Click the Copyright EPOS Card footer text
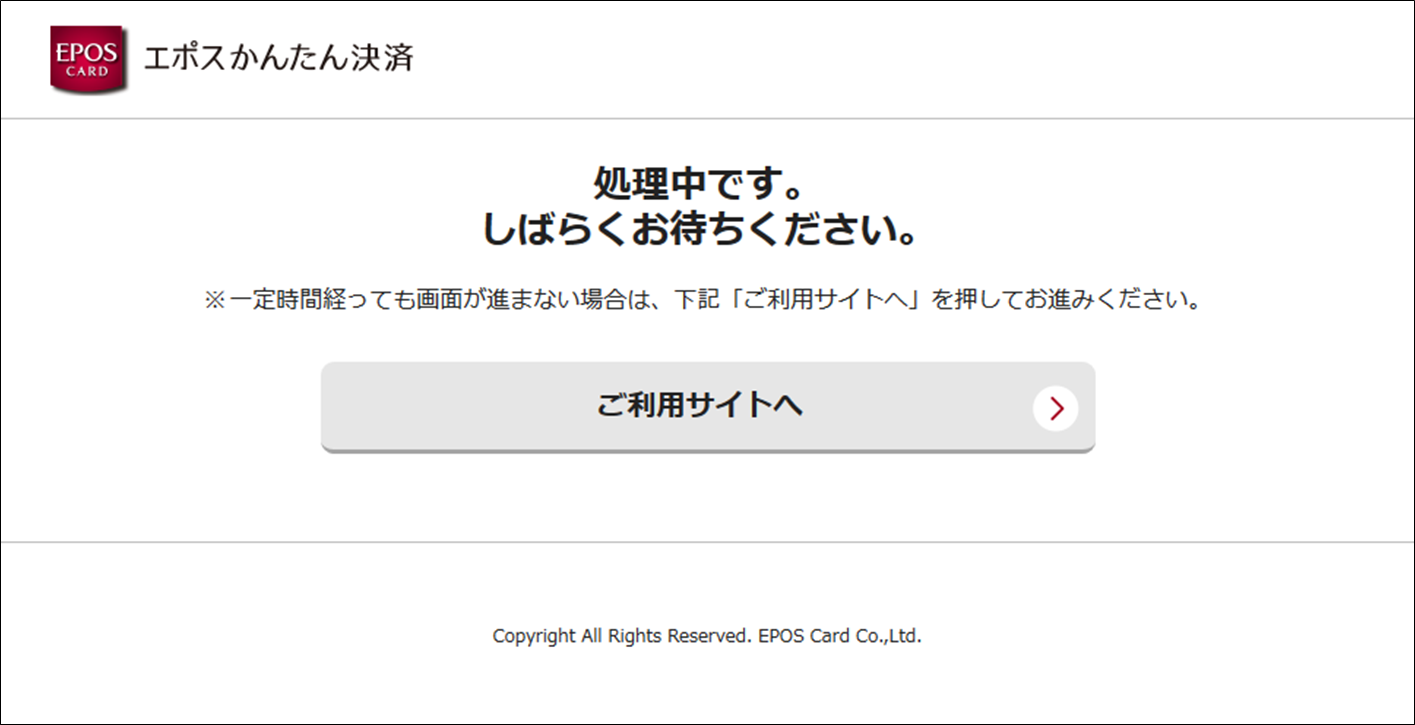 (707, 634)
